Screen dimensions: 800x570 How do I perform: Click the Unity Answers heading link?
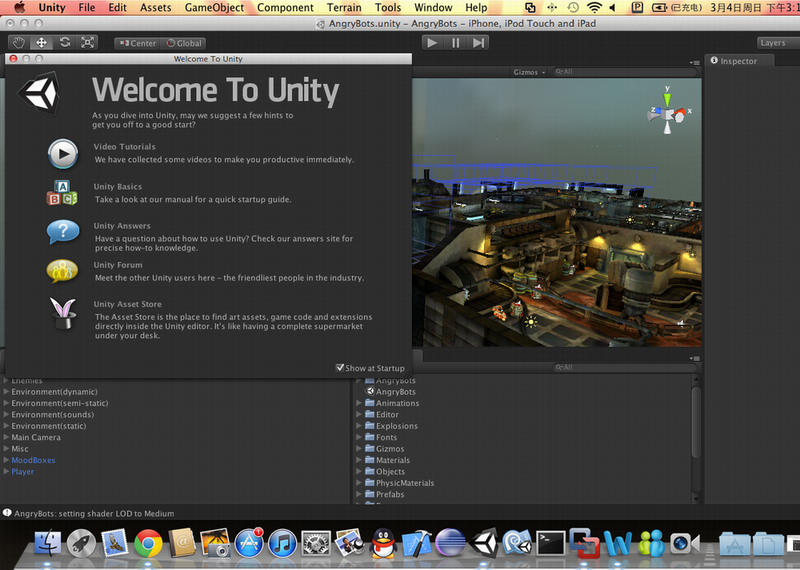coord(122,226)
